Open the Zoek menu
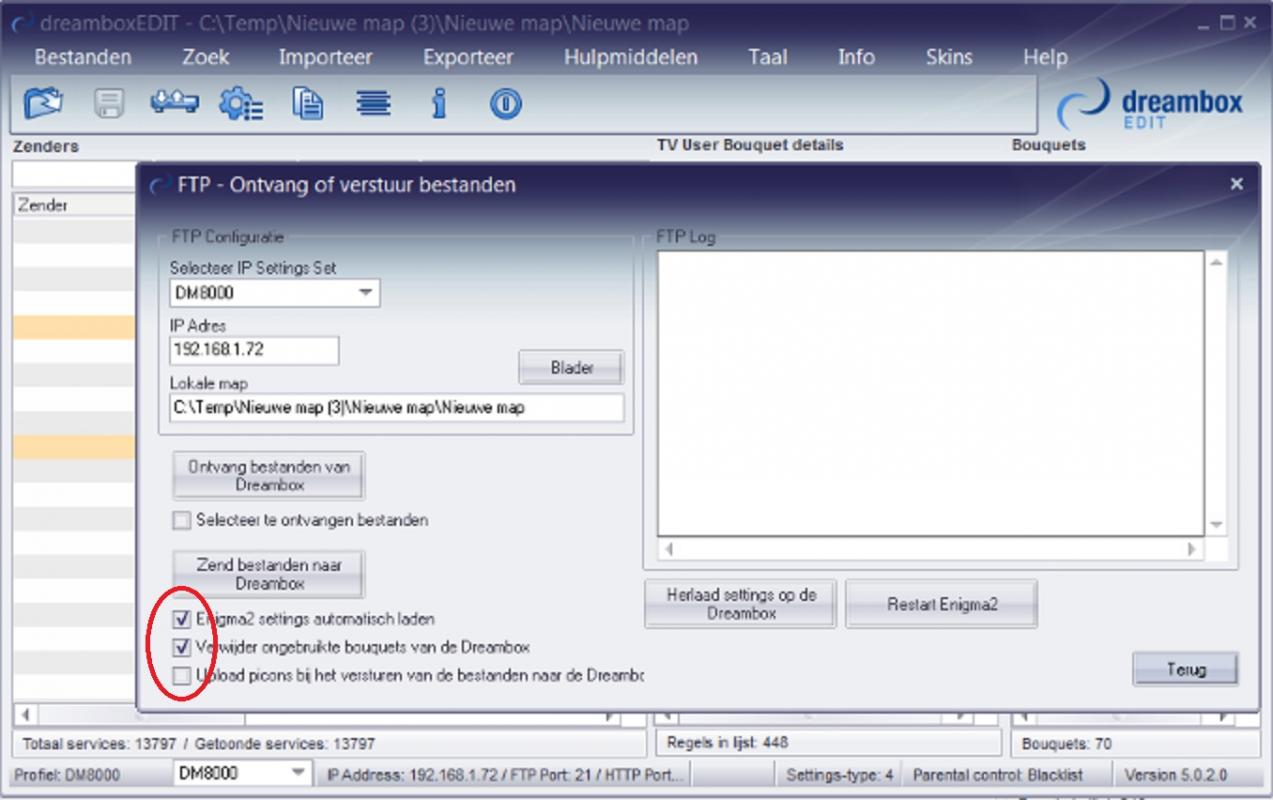 [x=205, y=57]
